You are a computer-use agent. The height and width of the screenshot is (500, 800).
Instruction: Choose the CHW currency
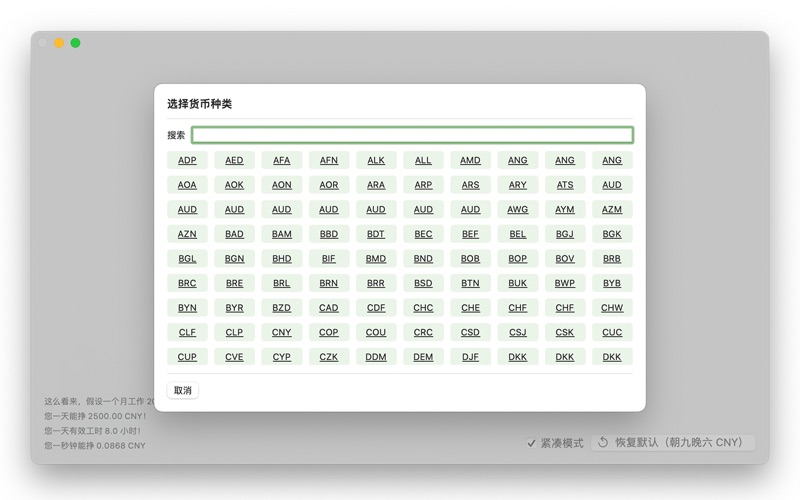click(x=612, y=308)
